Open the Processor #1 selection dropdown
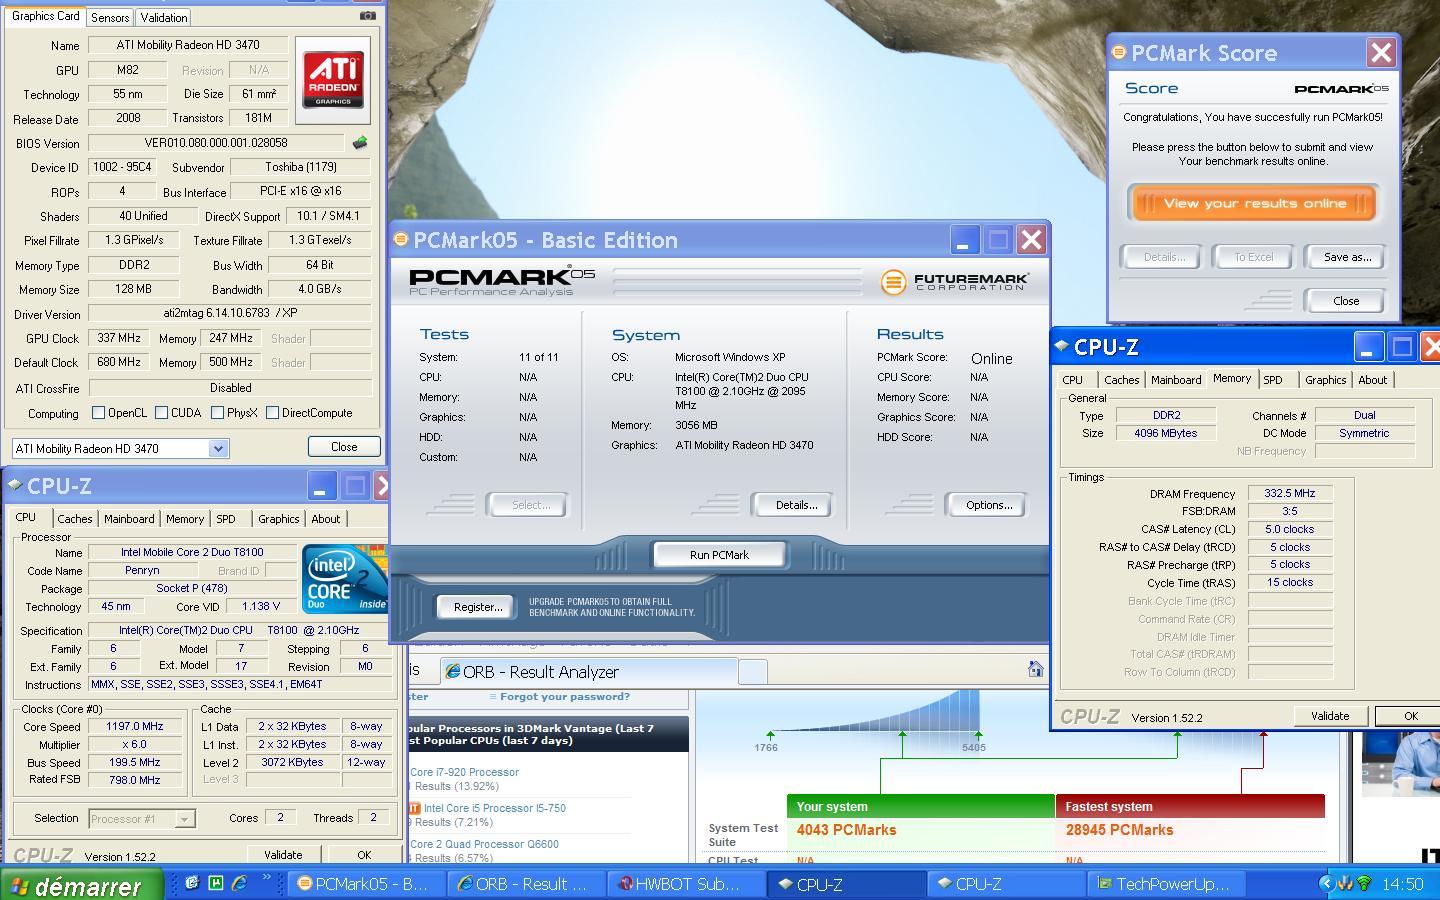Screen dimensions: 1440x900 (184, 818)
